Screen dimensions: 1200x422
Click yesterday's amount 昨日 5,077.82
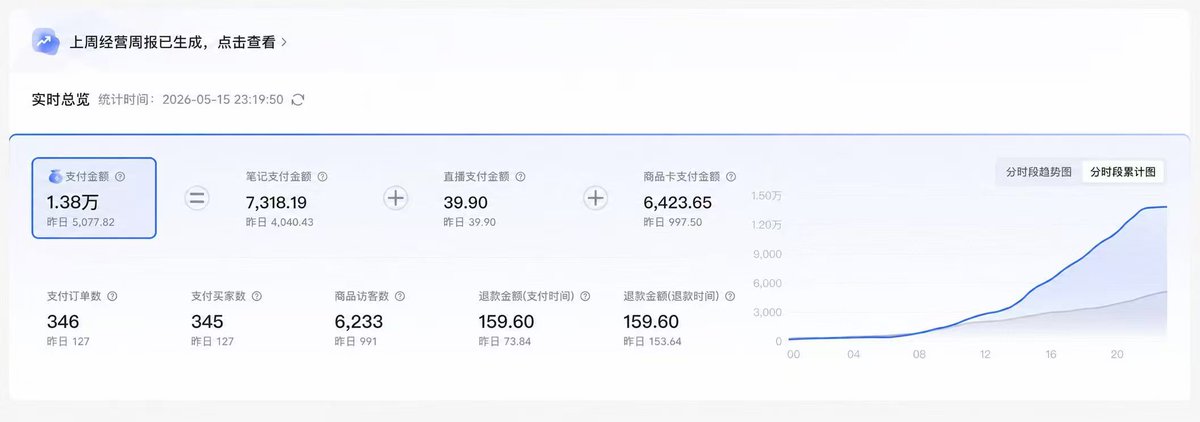(x=82, y=222)
